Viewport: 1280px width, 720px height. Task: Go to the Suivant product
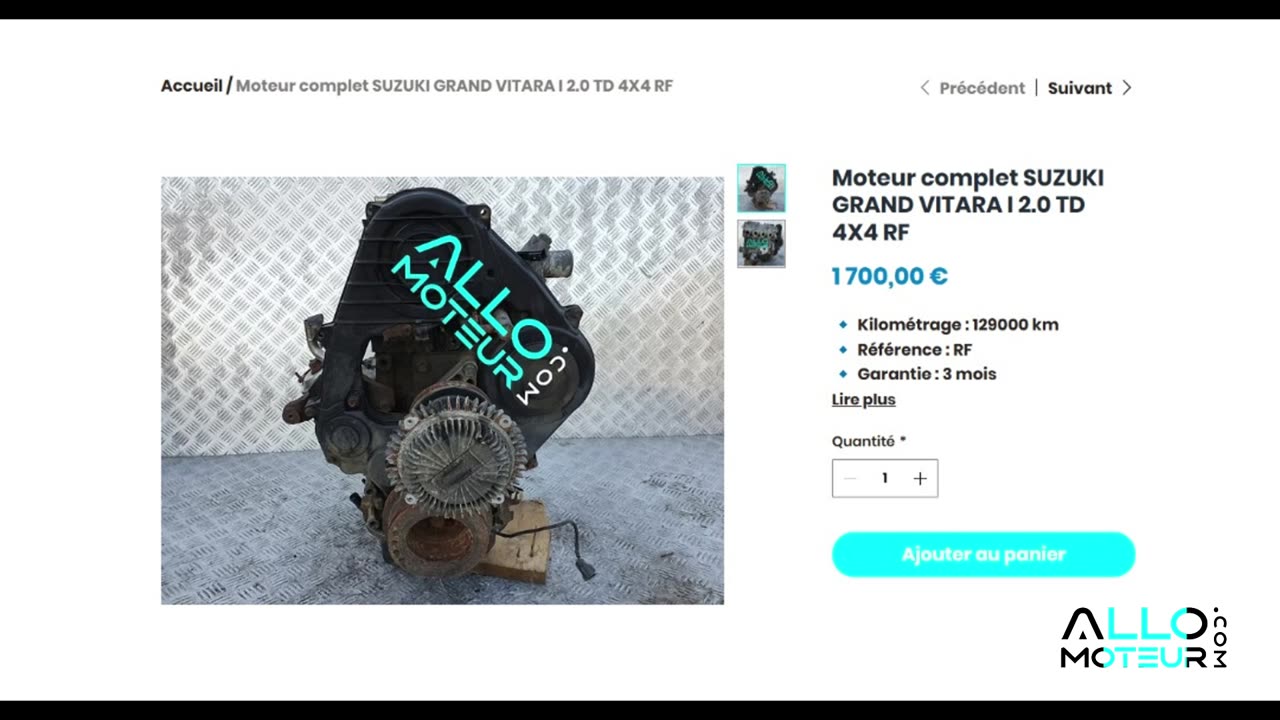pyautogui.click(x=1080, y=88)
